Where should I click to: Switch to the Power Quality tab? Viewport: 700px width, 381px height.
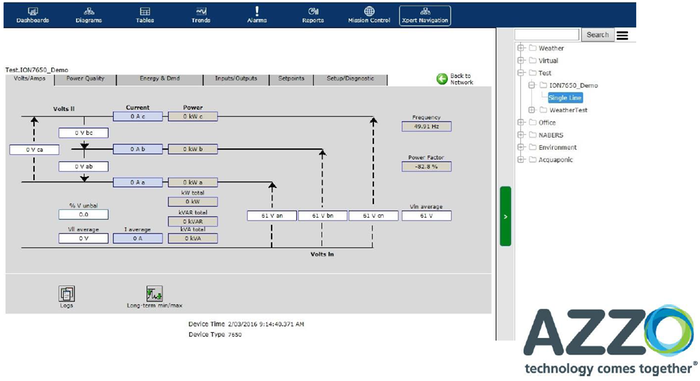click(x=85, y=79)
